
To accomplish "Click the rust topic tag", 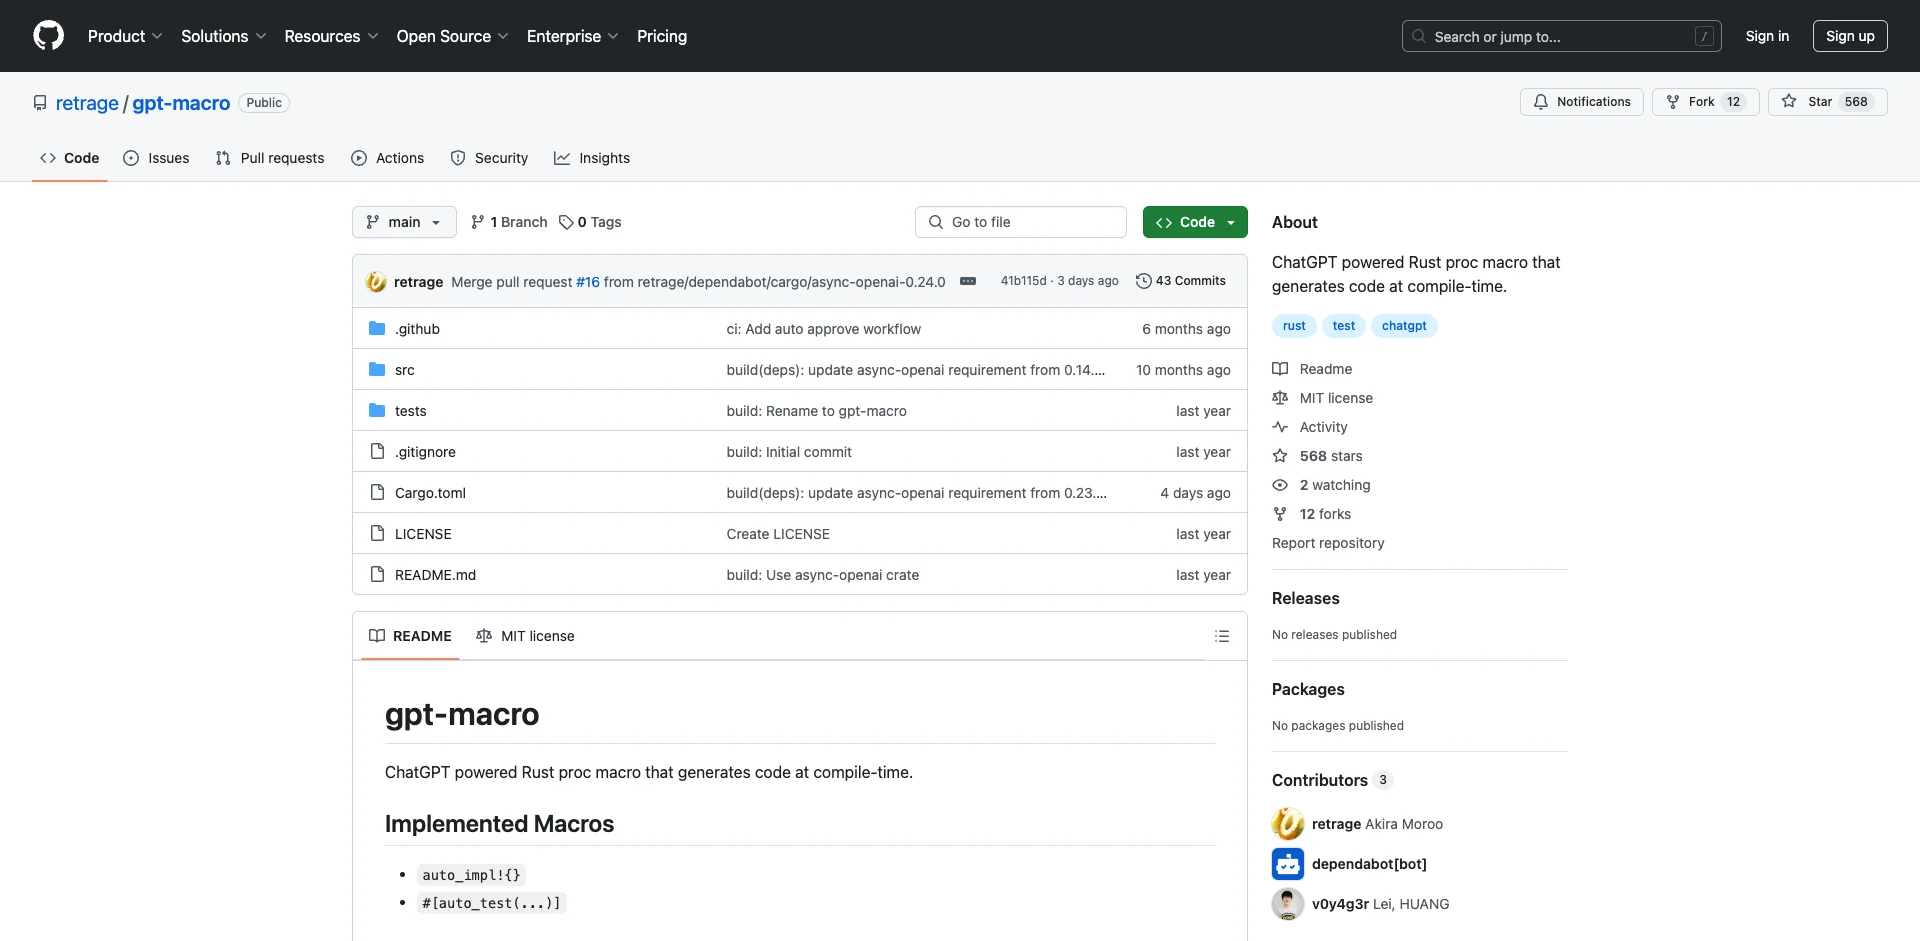I will 1294,326.
